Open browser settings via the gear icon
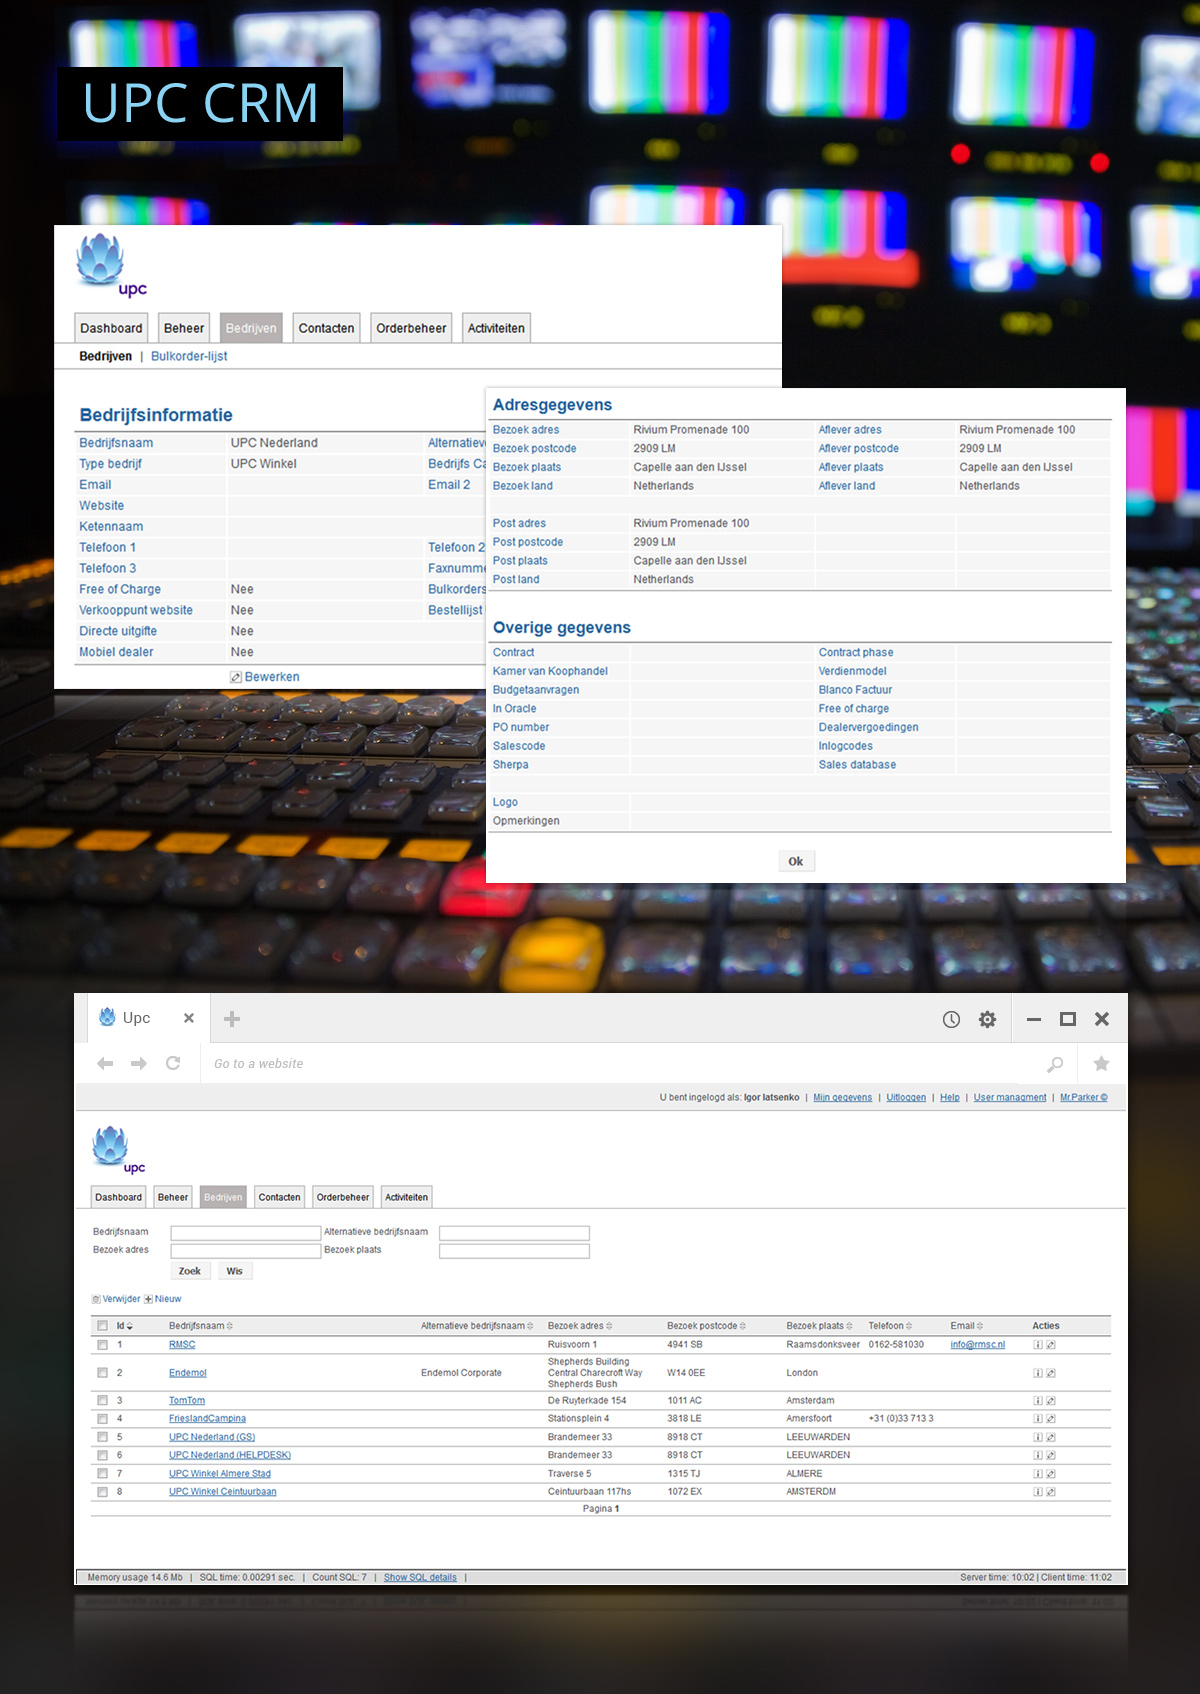The width and height of the screenshot is (1200, 1694). point(987,1019)
